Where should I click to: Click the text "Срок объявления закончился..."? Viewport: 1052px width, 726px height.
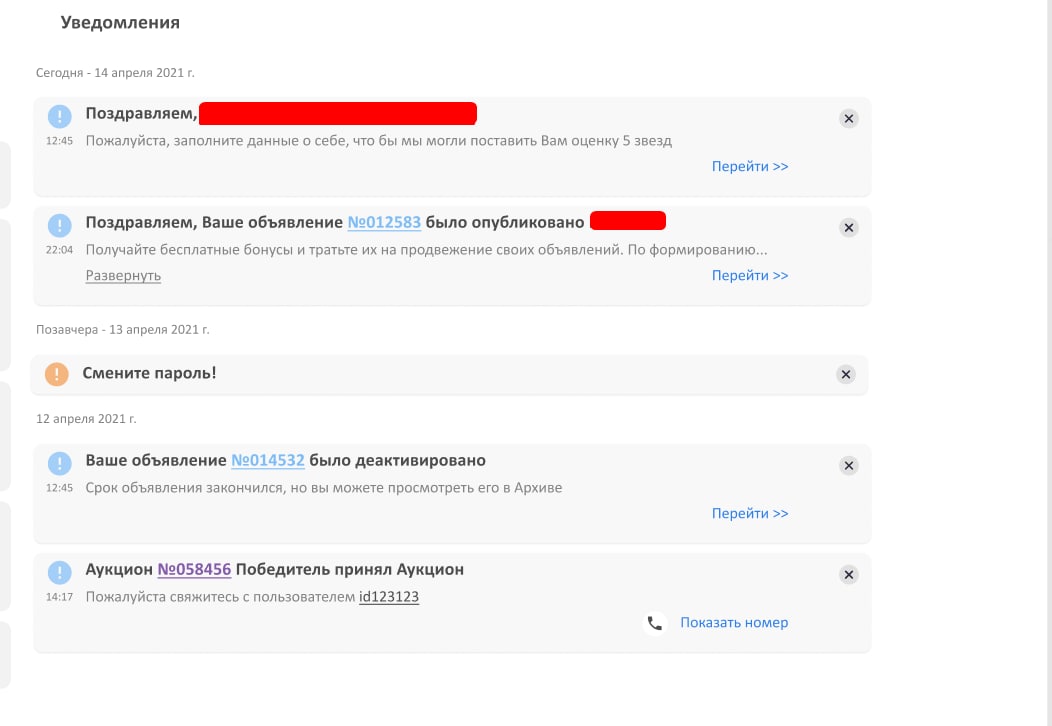(x=323, y=488)
